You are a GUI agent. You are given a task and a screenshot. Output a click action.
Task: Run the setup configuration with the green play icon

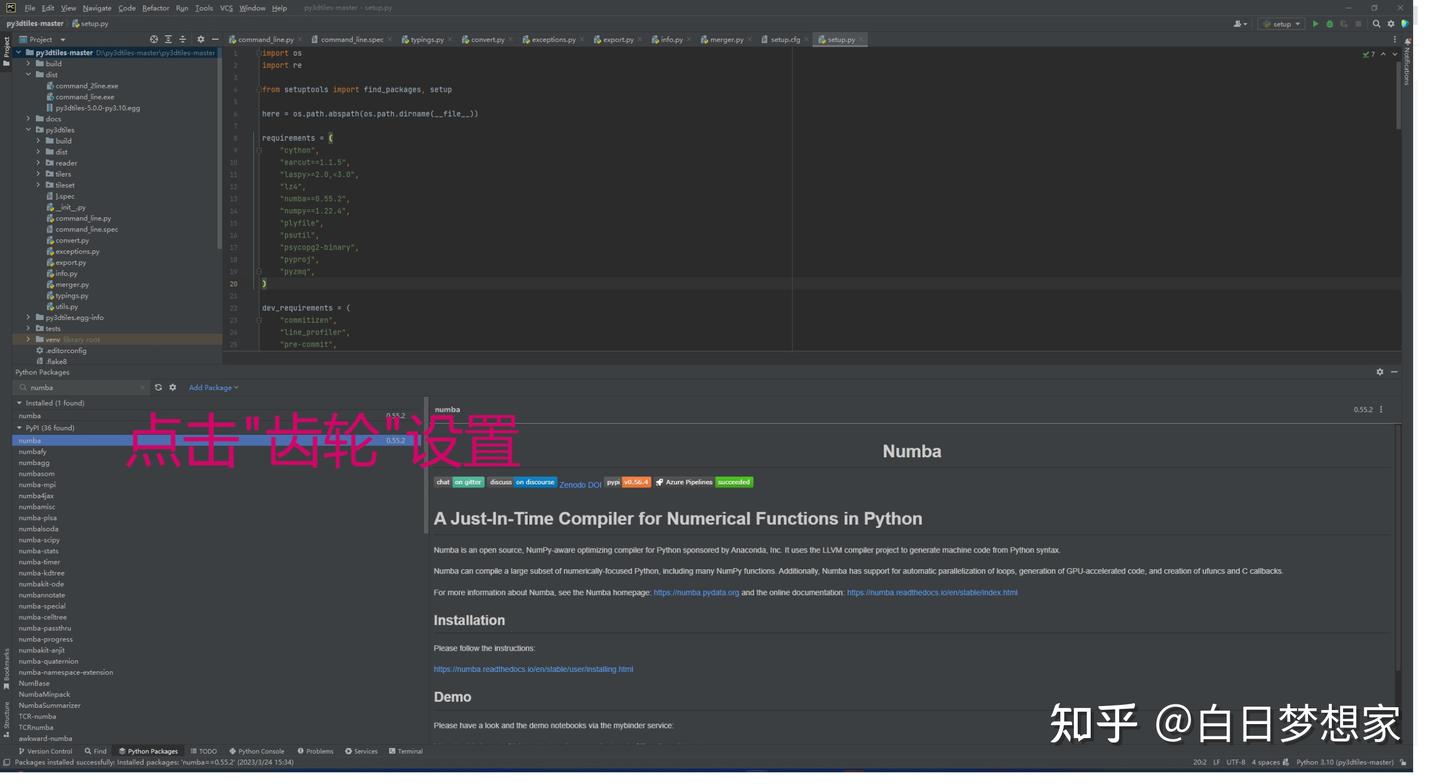(1316, 23)
